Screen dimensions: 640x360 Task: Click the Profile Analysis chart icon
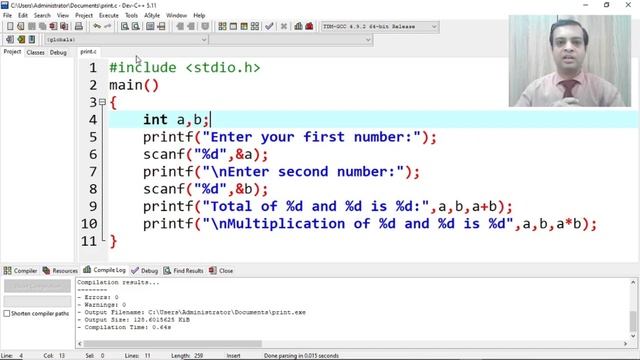[x=298, y=27]
